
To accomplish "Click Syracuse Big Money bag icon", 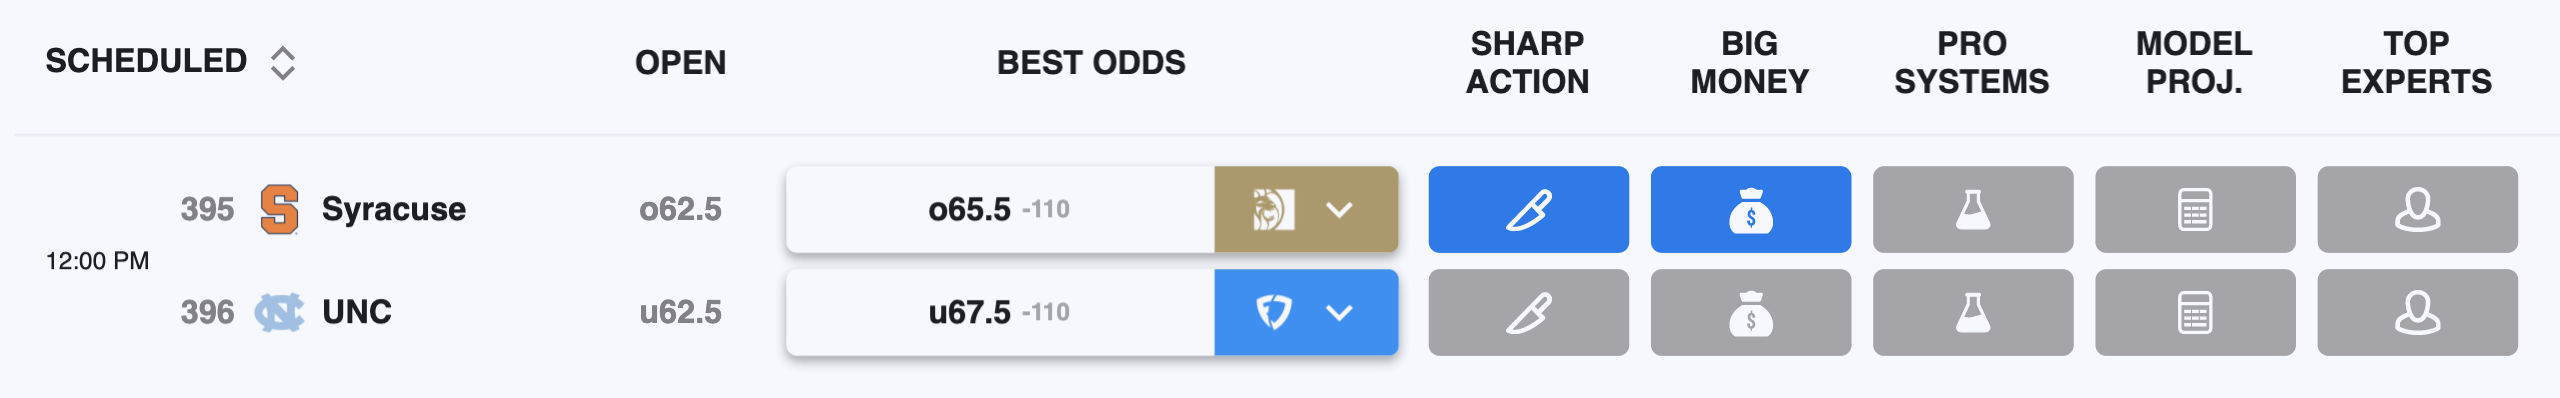I will click(x=1750, y=209).
